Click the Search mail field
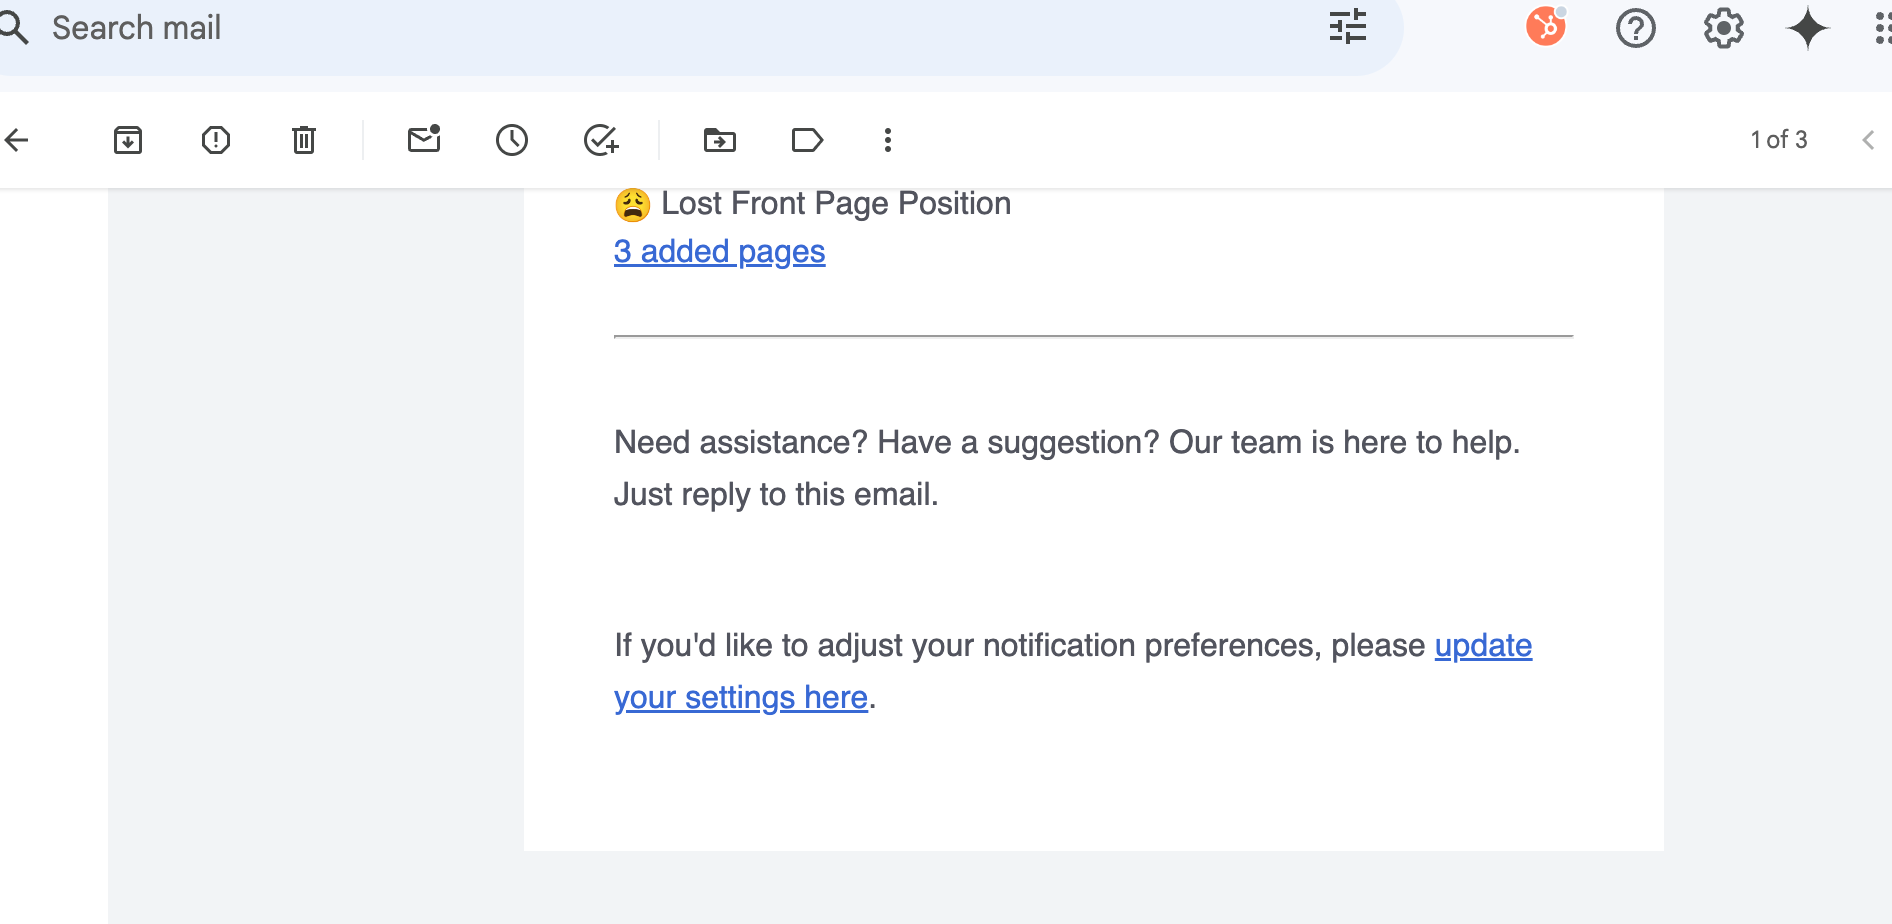 click(x=600, y=28)
